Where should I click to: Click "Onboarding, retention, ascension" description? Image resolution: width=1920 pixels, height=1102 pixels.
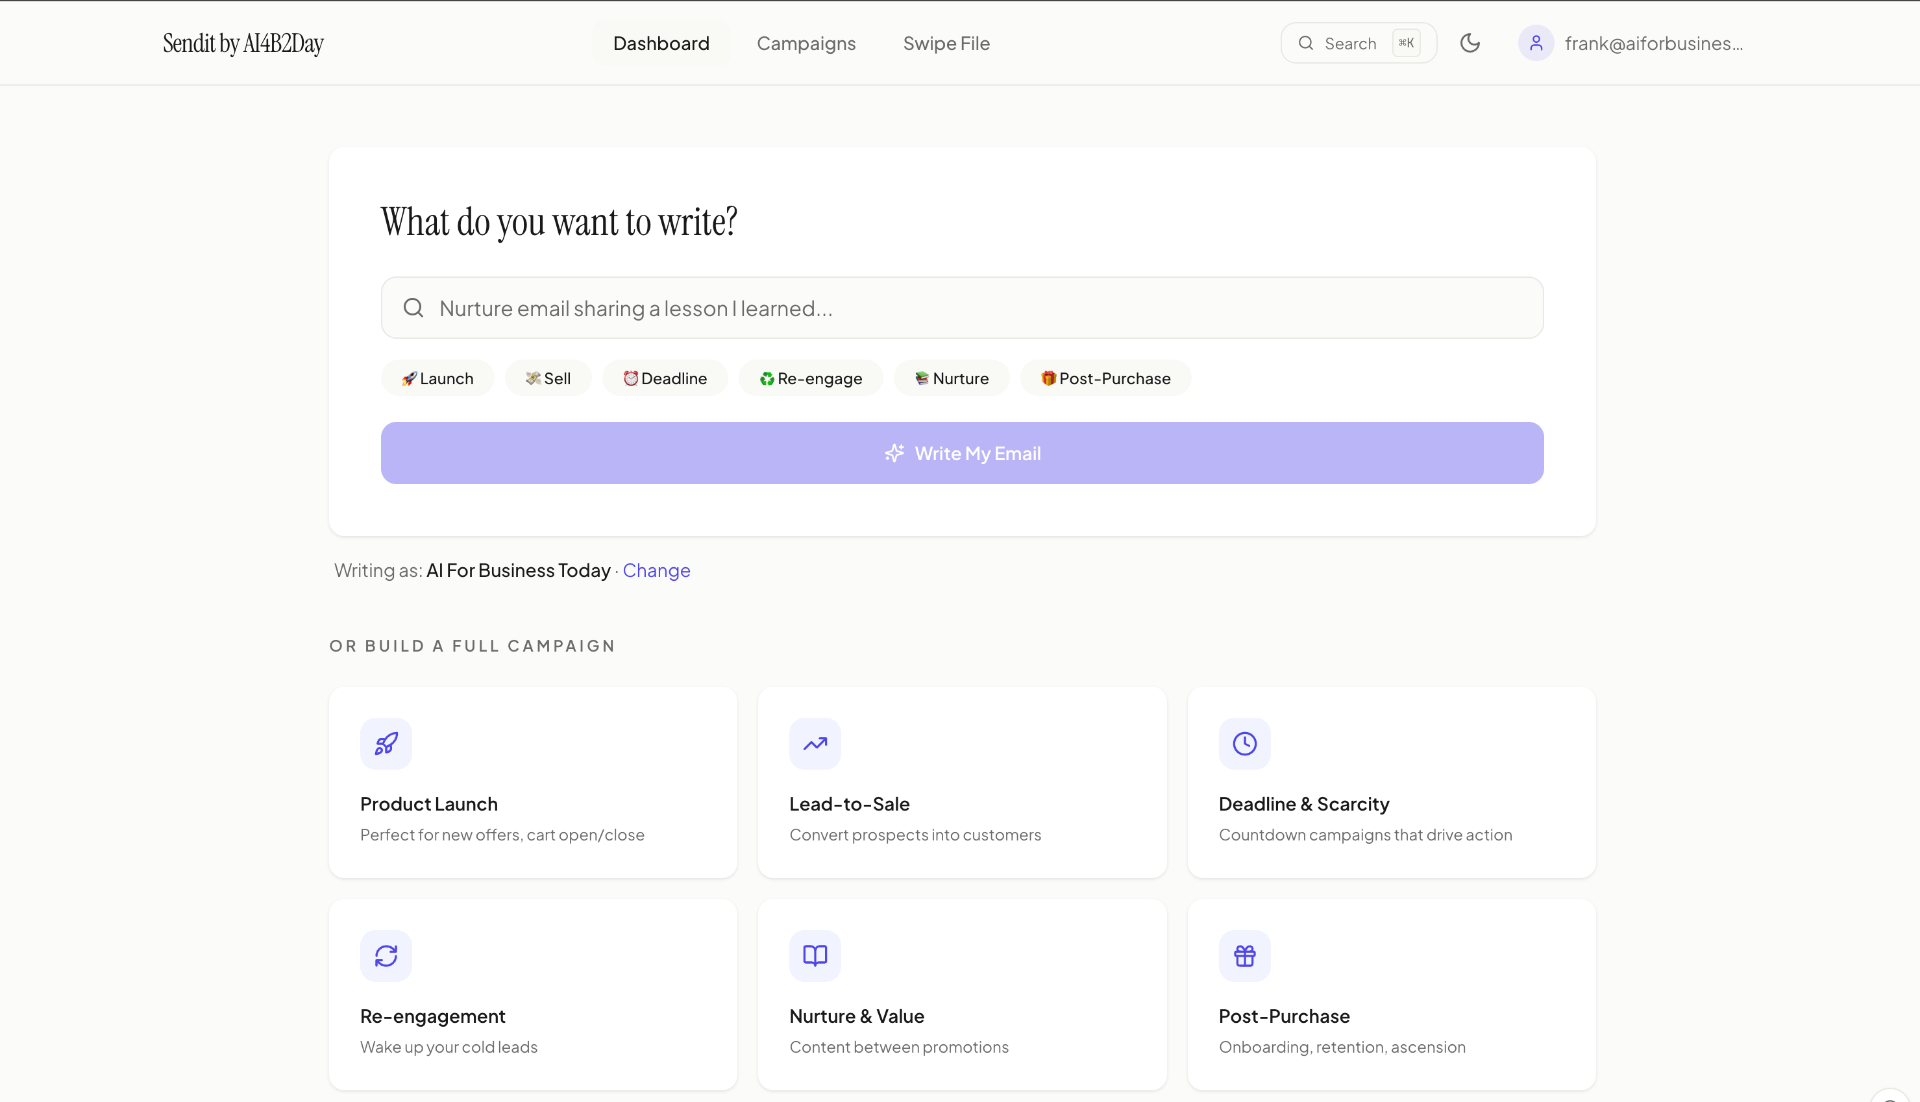pyautogui.click(x=1342, y=1047)
